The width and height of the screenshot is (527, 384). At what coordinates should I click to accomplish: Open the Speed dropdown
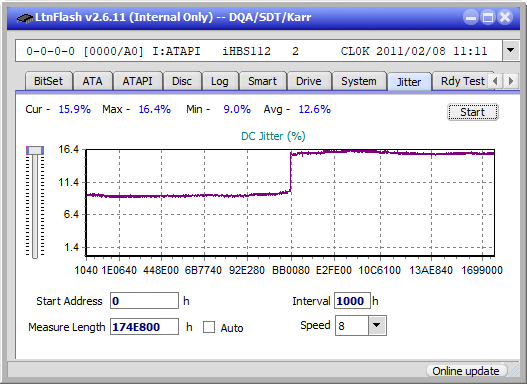377,326
